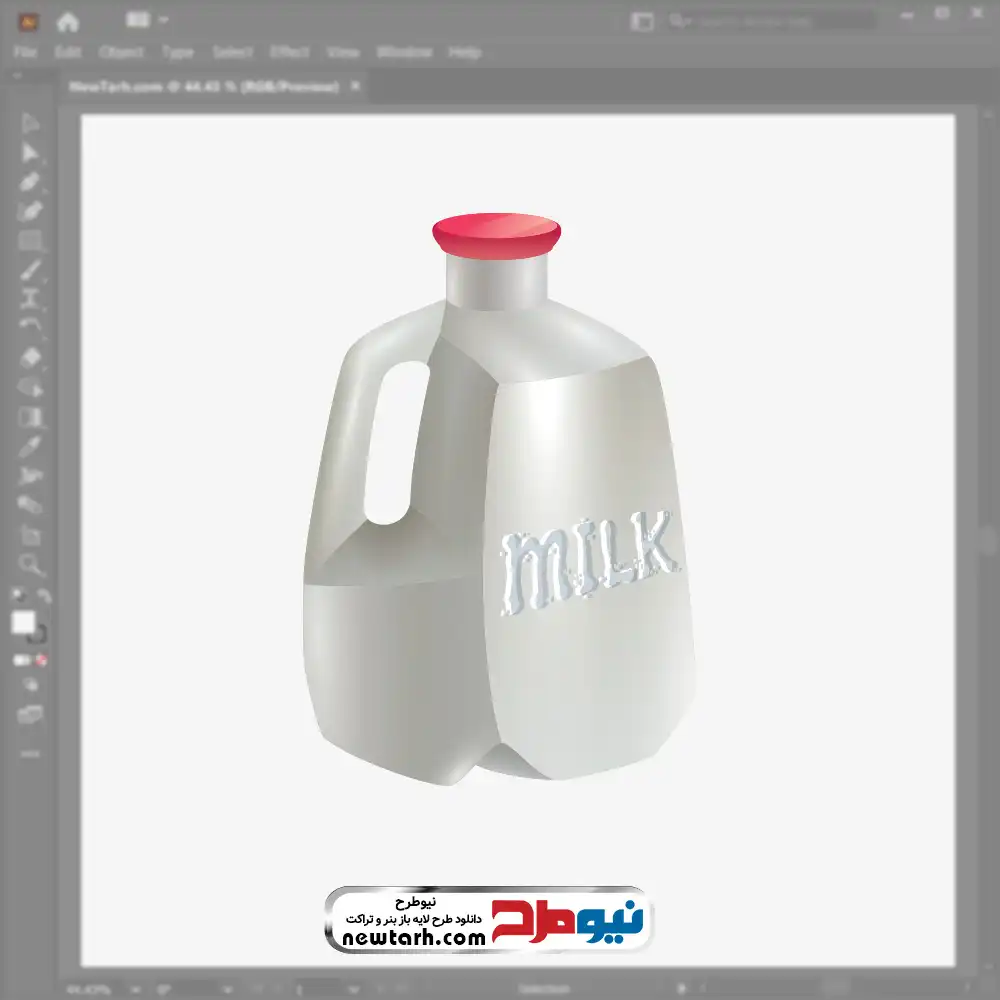The width and height of the screenshot is (1000, 1000).
Task: Choose the Paintbrush tool
Action: coord(30,269)
